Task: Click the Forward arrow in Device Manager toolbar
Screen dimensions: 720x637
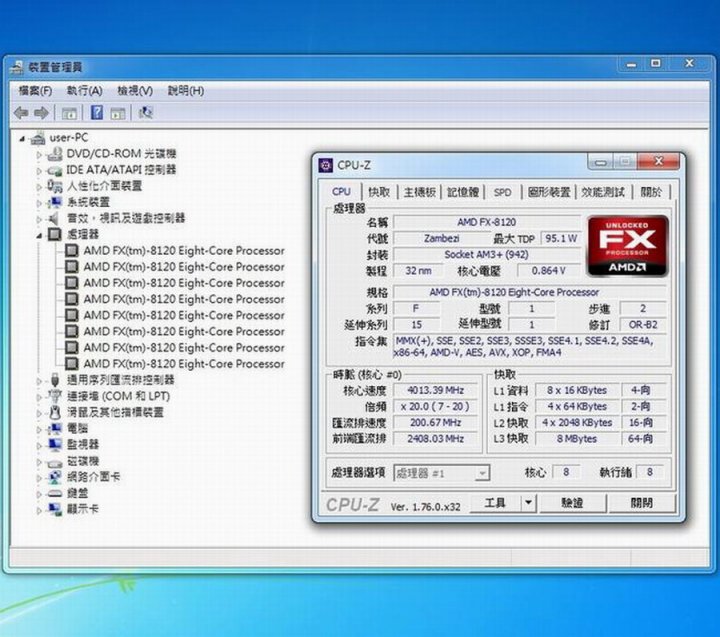Action: pos(41,113)
